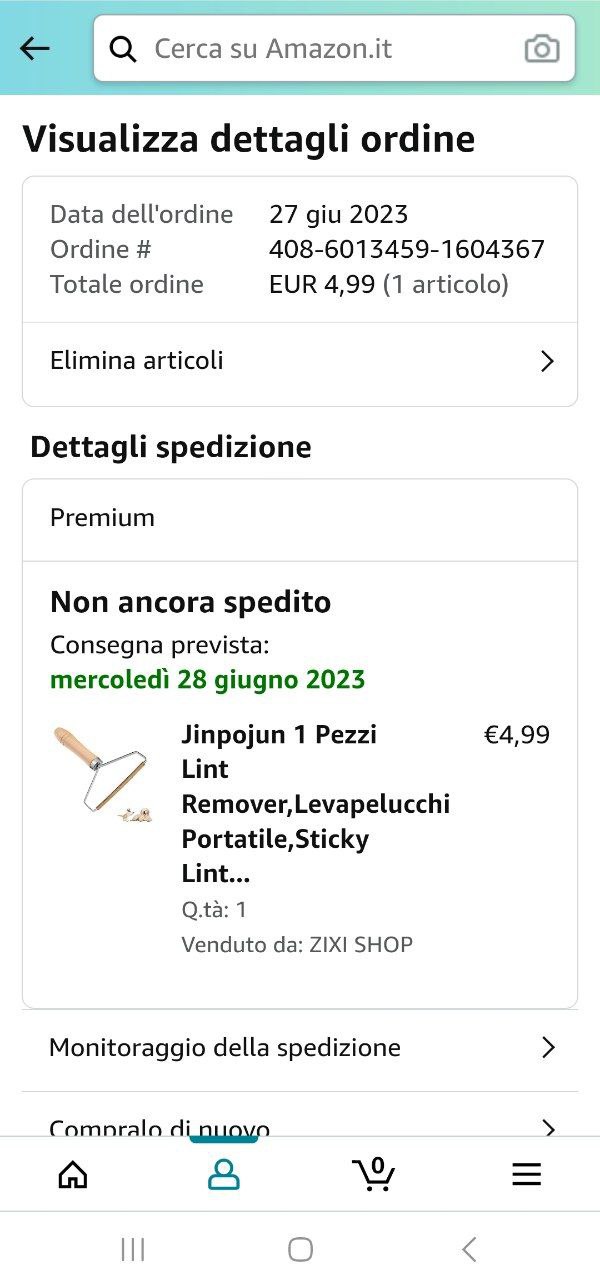Go to Amazon home tab
Screen dimensions: 600x1280
pos(73,1174)
